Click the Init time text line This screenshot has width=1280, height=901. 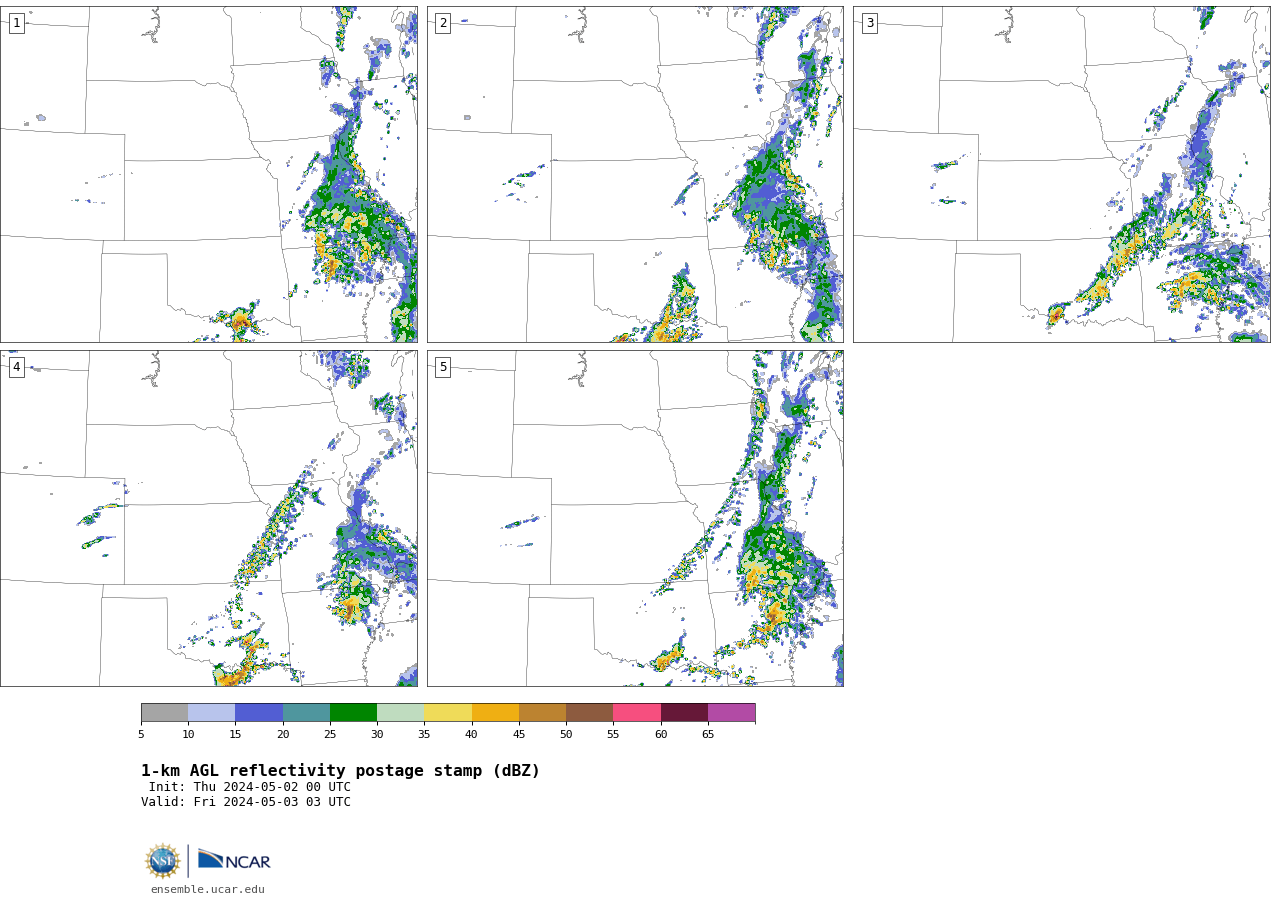[x=250, y=787]
